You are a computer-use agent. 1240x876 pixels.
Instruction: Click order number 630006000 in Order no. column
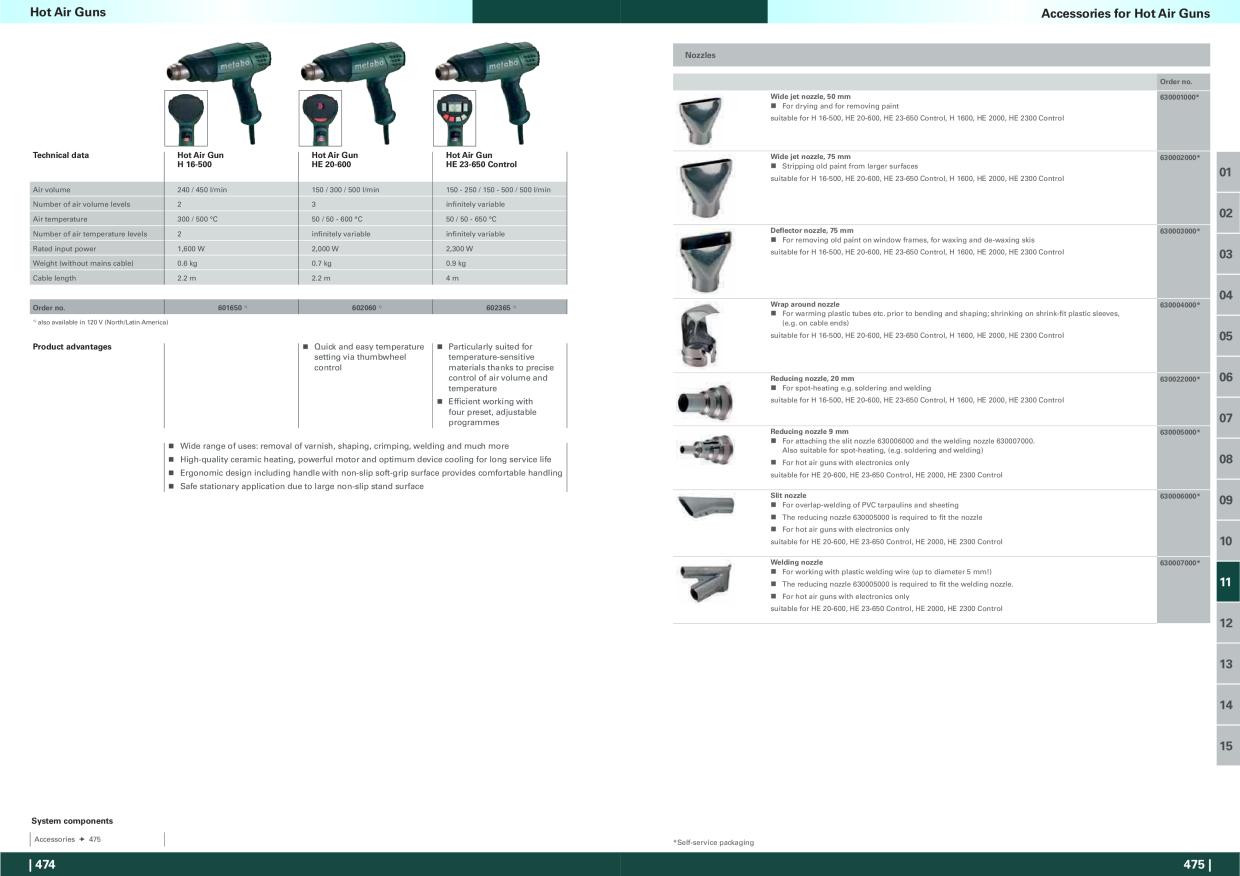[x=1179, y=496]
